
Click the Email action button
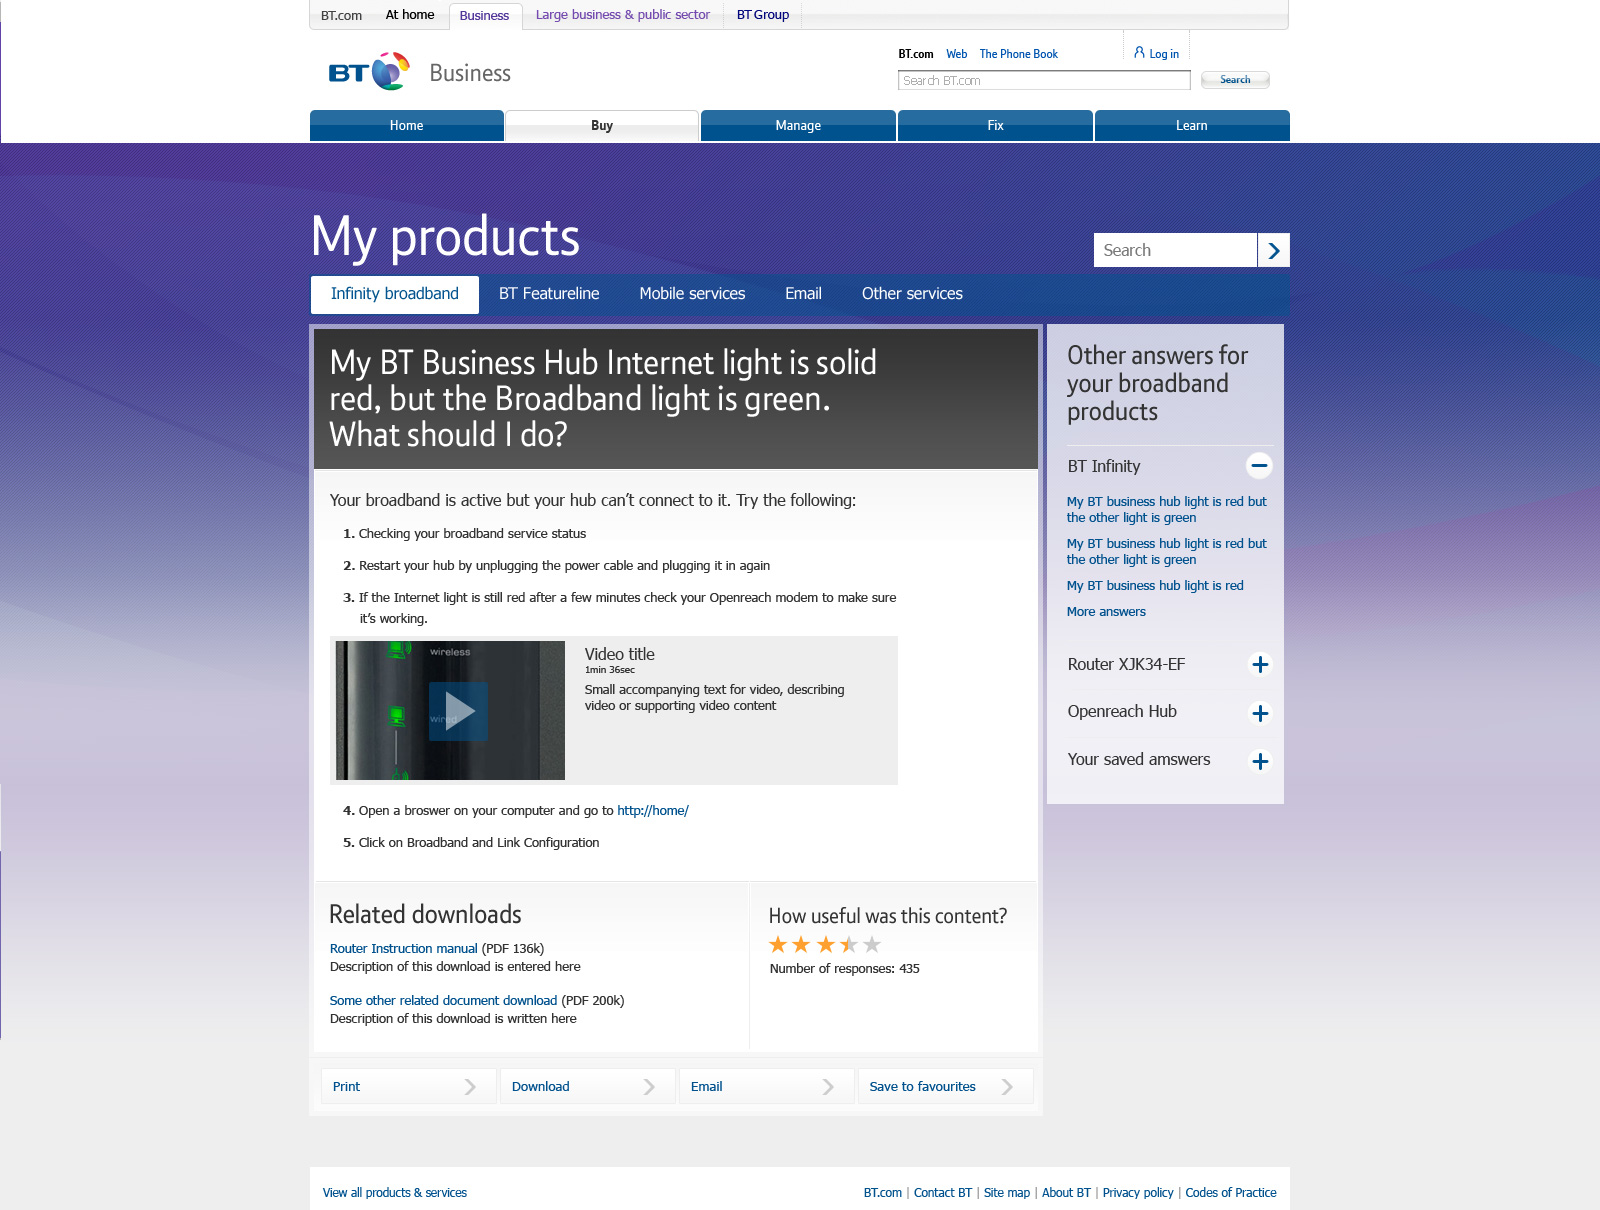[766, 1086]
